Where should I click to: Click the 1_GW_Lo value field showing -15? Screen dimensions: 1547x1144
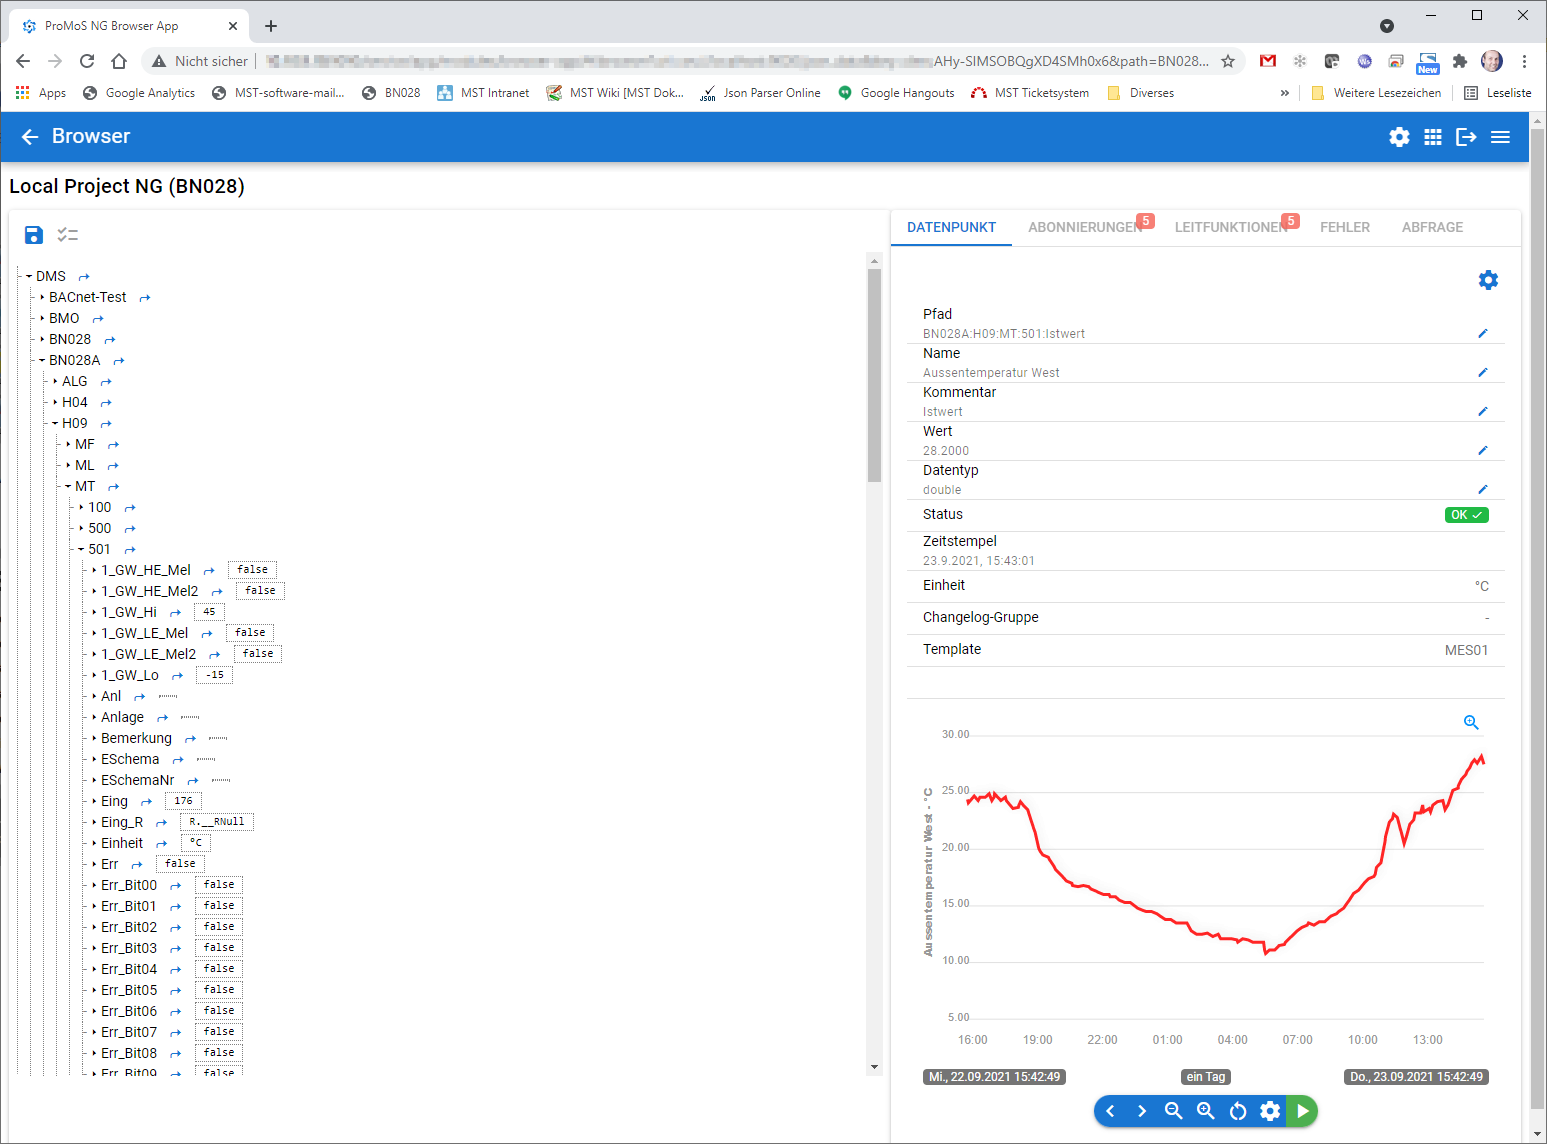point(215,675)
